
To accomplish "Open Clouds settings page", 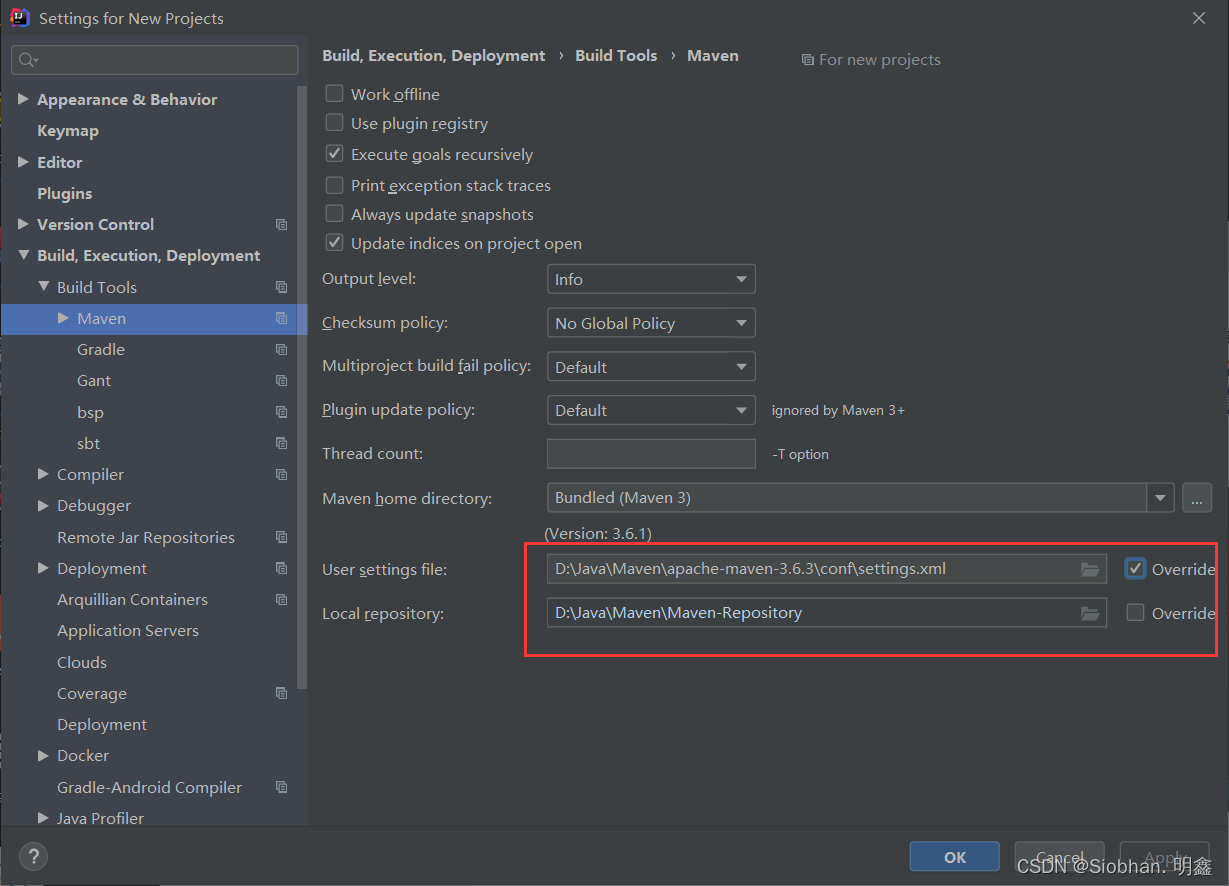I will [82, 662].
